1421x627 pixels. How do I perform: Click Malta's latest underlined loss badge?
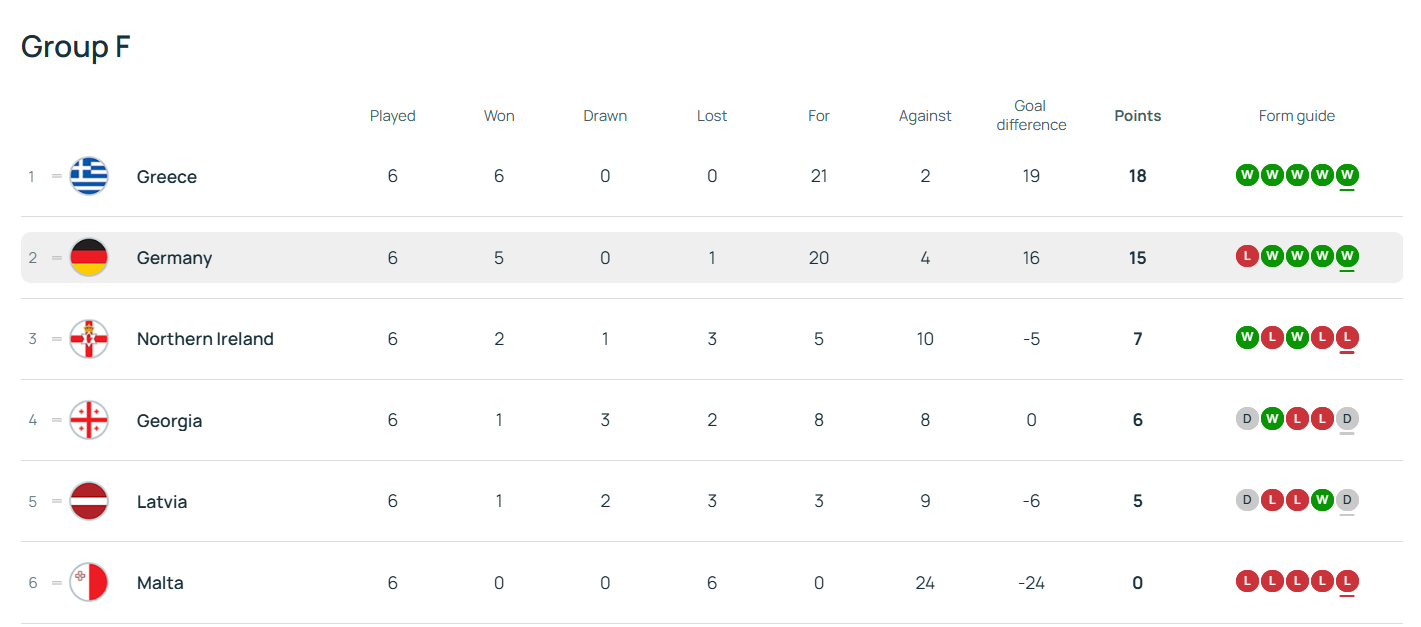point(1347,581)
